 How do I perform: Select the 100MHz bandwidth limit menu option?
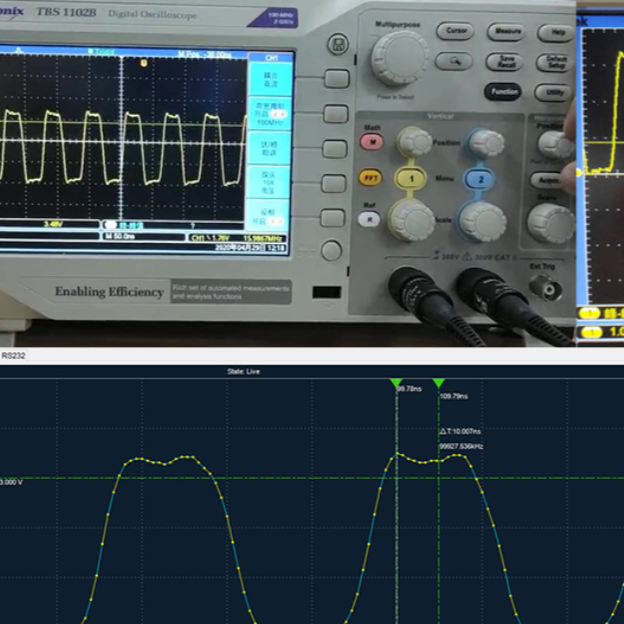pos(270,115)
